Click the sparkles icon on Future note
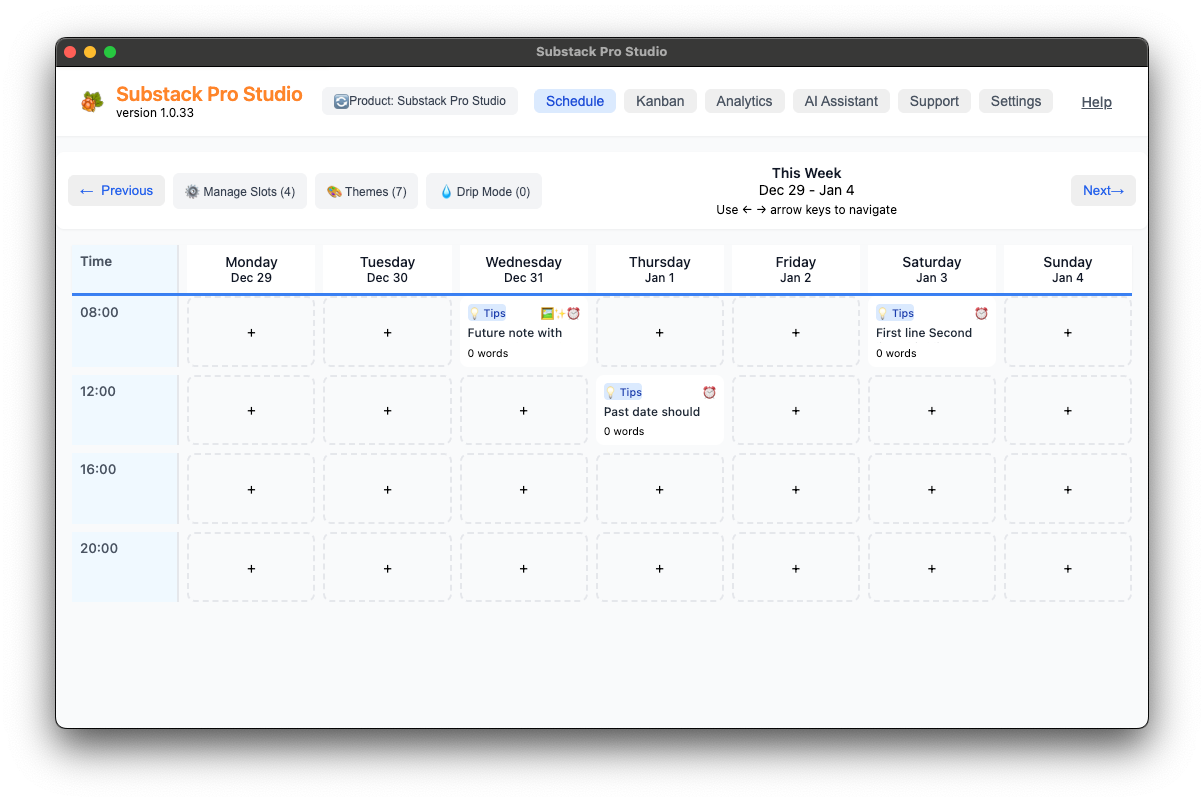The height and width of the screenshot is (802, 1204). (560, 313)
